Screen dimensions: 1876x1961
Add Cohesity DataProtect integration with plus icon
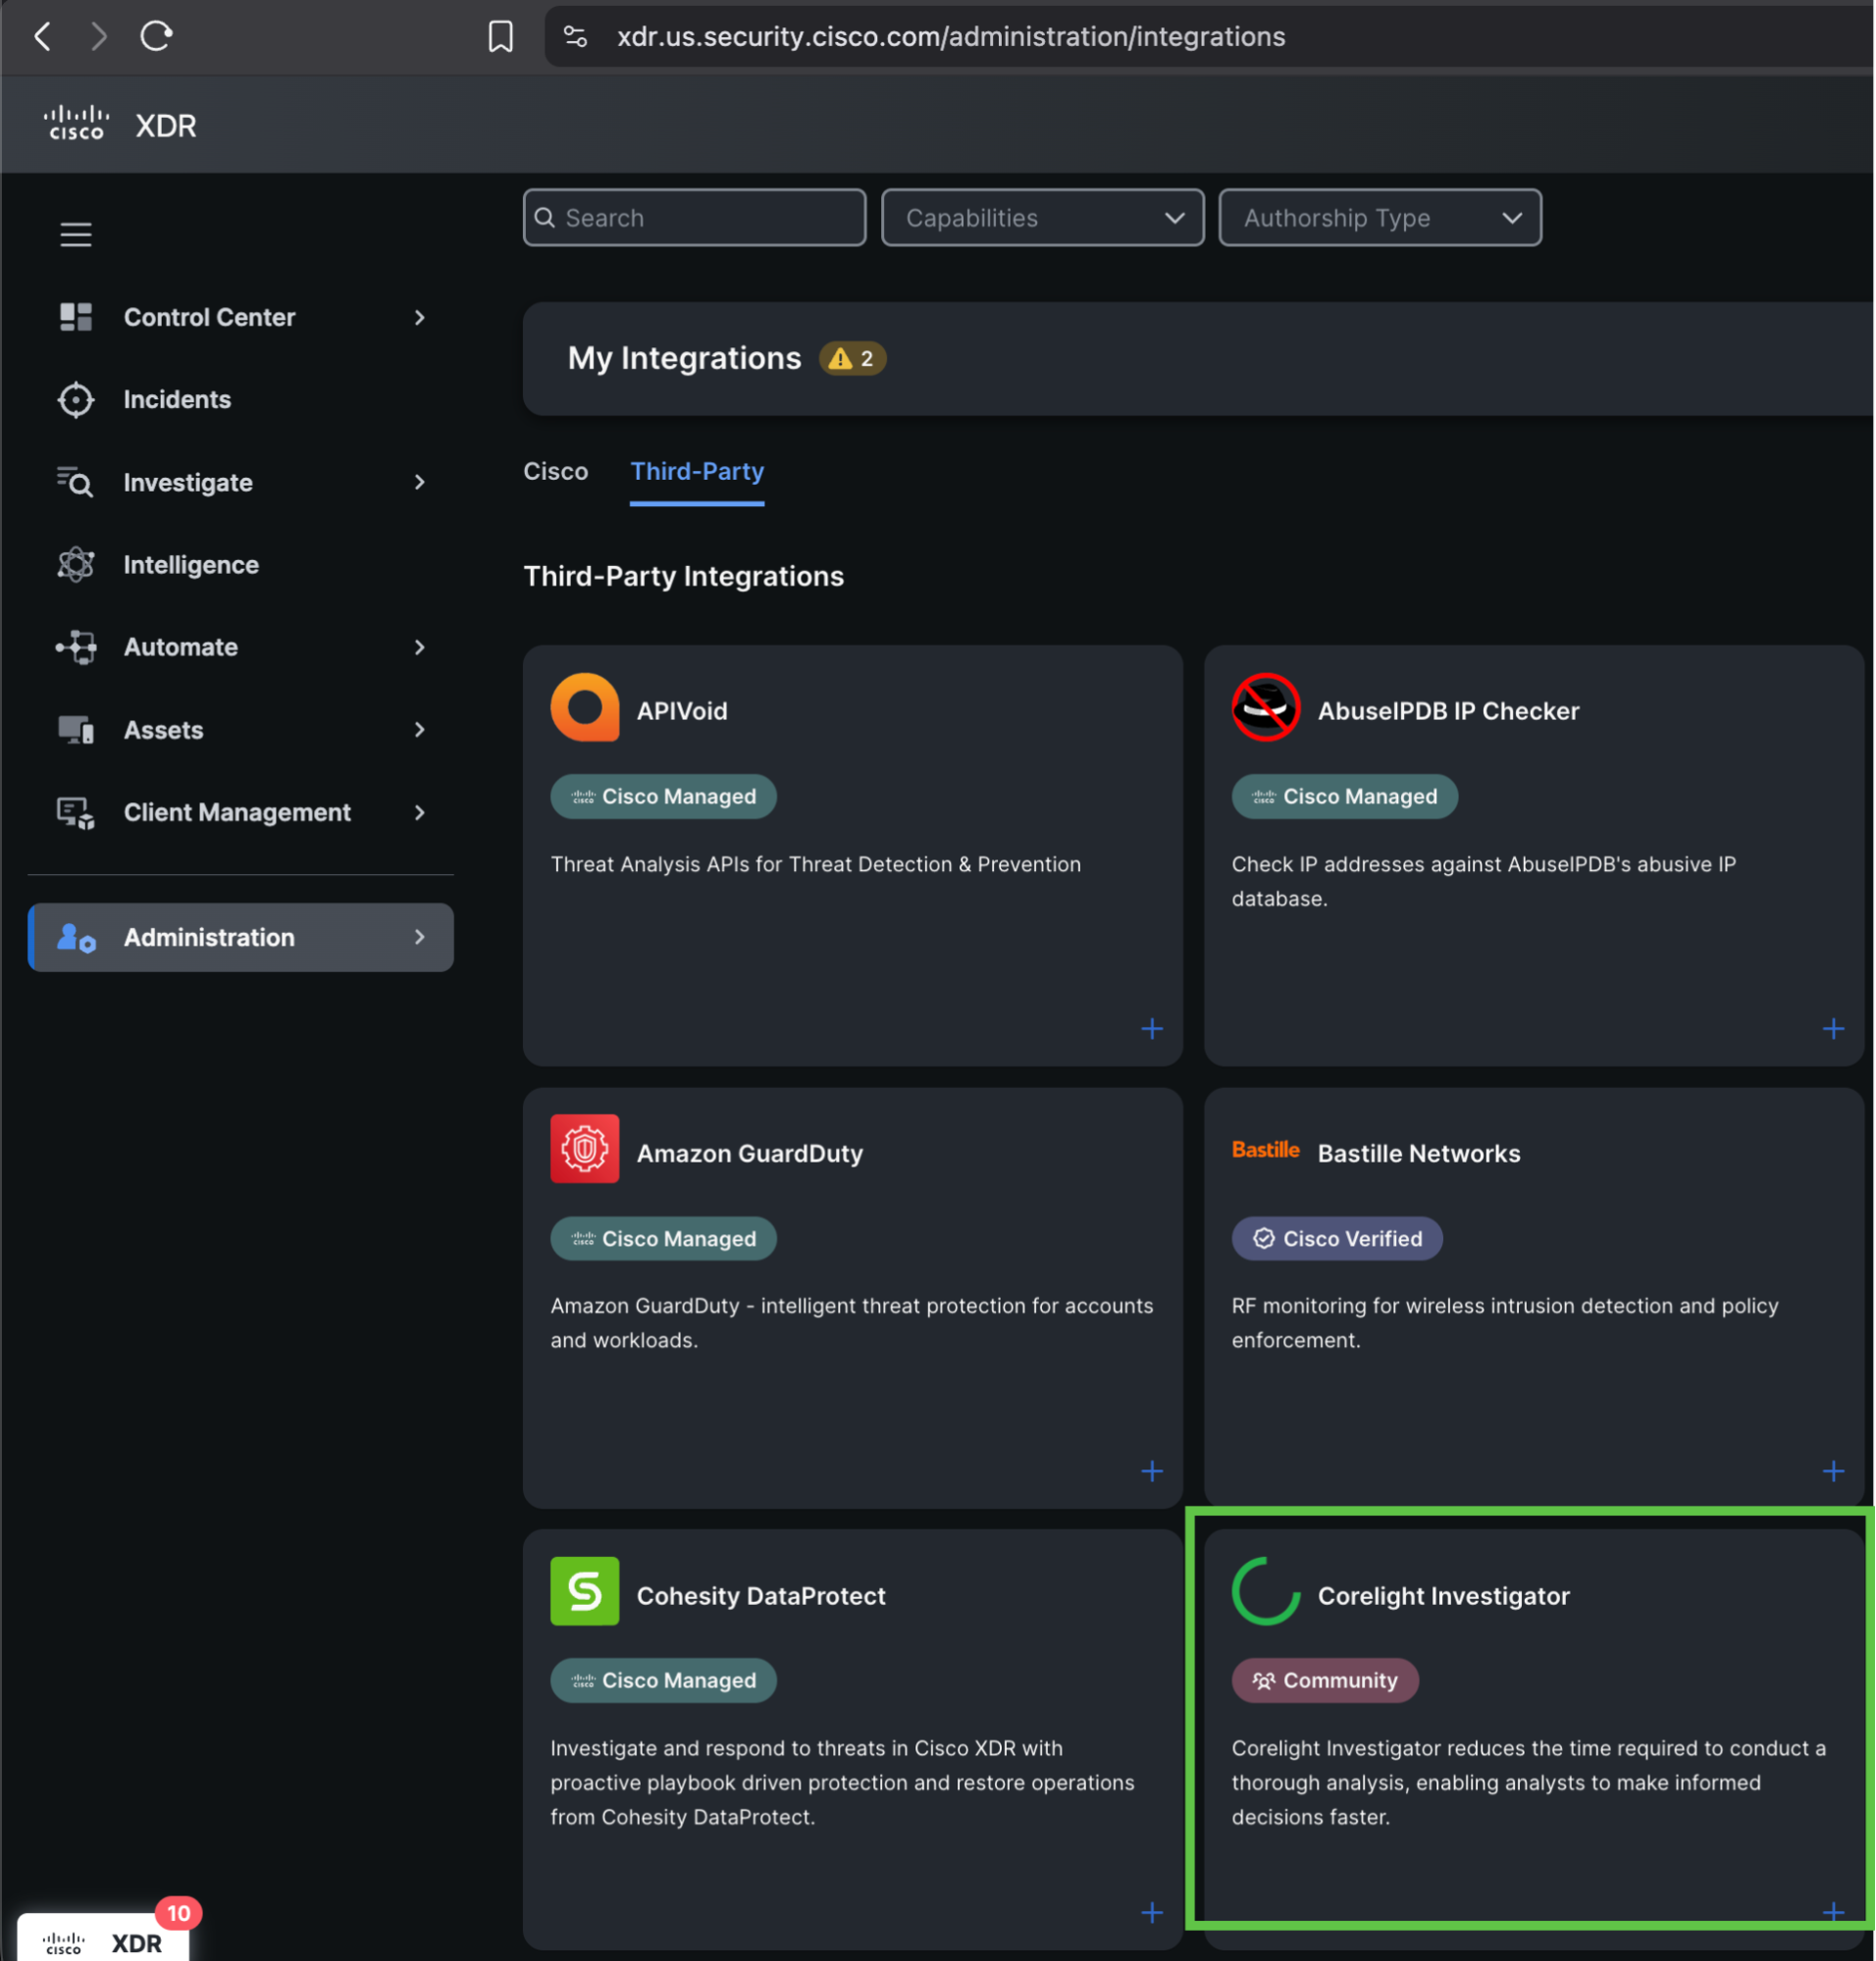pyautogui.click(x=1152, y=1912)
